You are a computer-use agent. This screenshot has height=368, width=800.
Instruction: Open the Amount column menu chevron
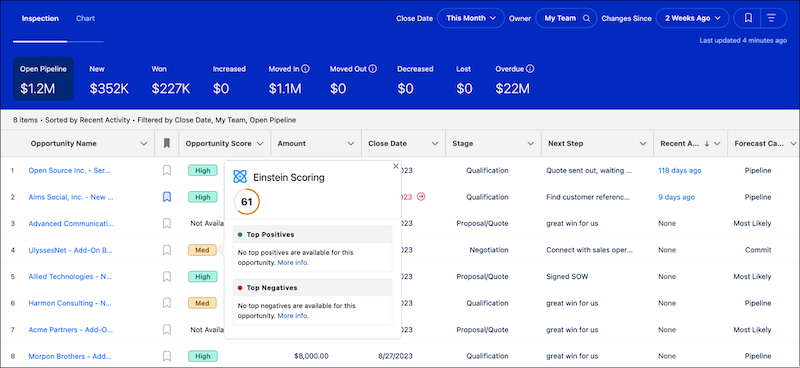(351, 144)
